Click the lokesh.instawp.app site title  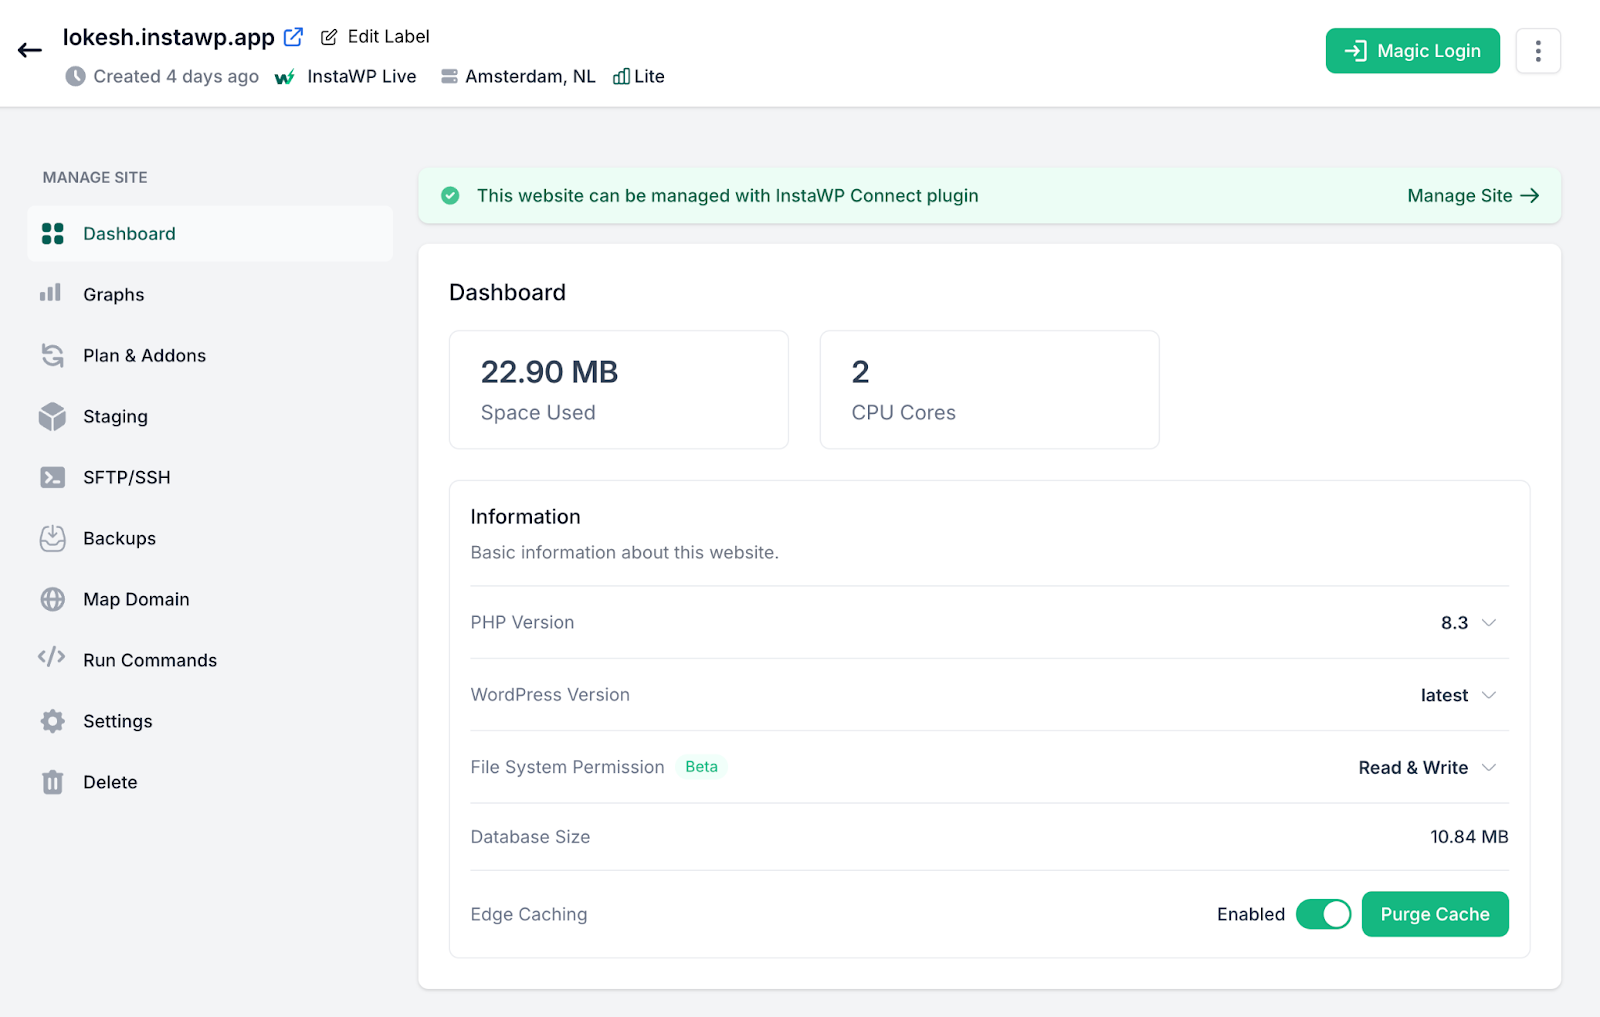coord(168,38)
